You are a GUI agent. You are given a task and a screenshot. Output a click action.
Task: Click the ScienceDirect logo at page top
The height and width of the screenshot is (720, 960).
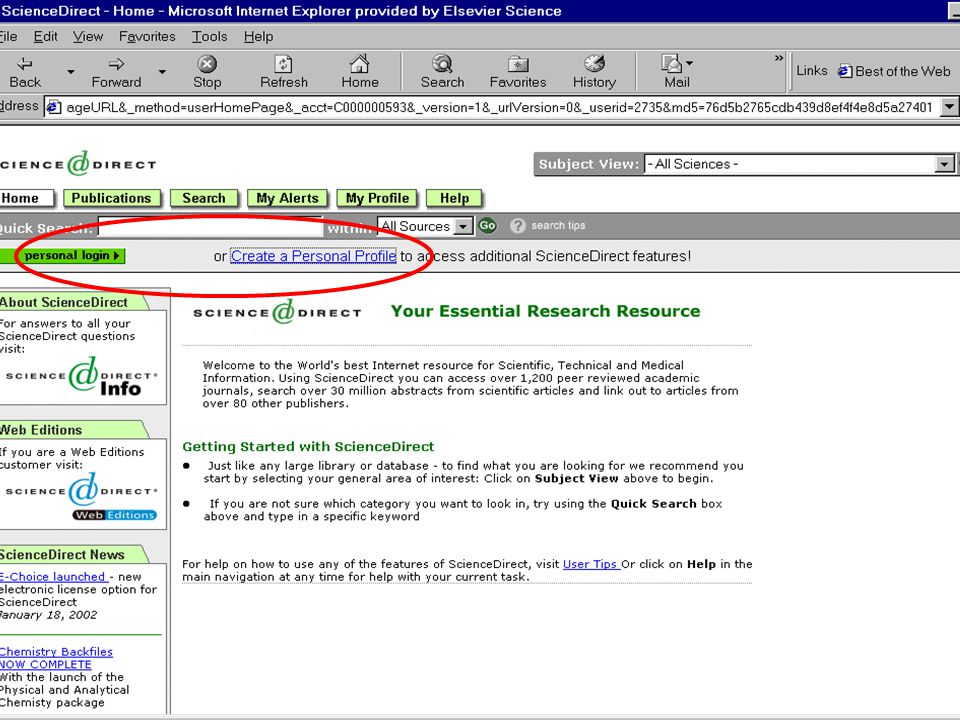coord(78,164)
